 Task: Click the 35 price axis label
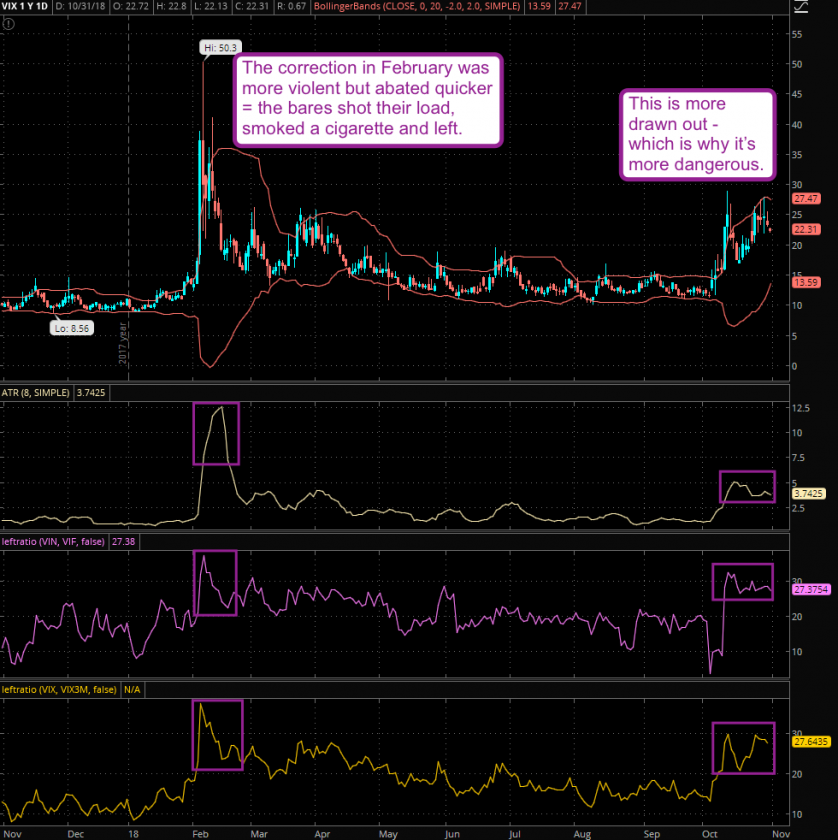tap(797, 155)
